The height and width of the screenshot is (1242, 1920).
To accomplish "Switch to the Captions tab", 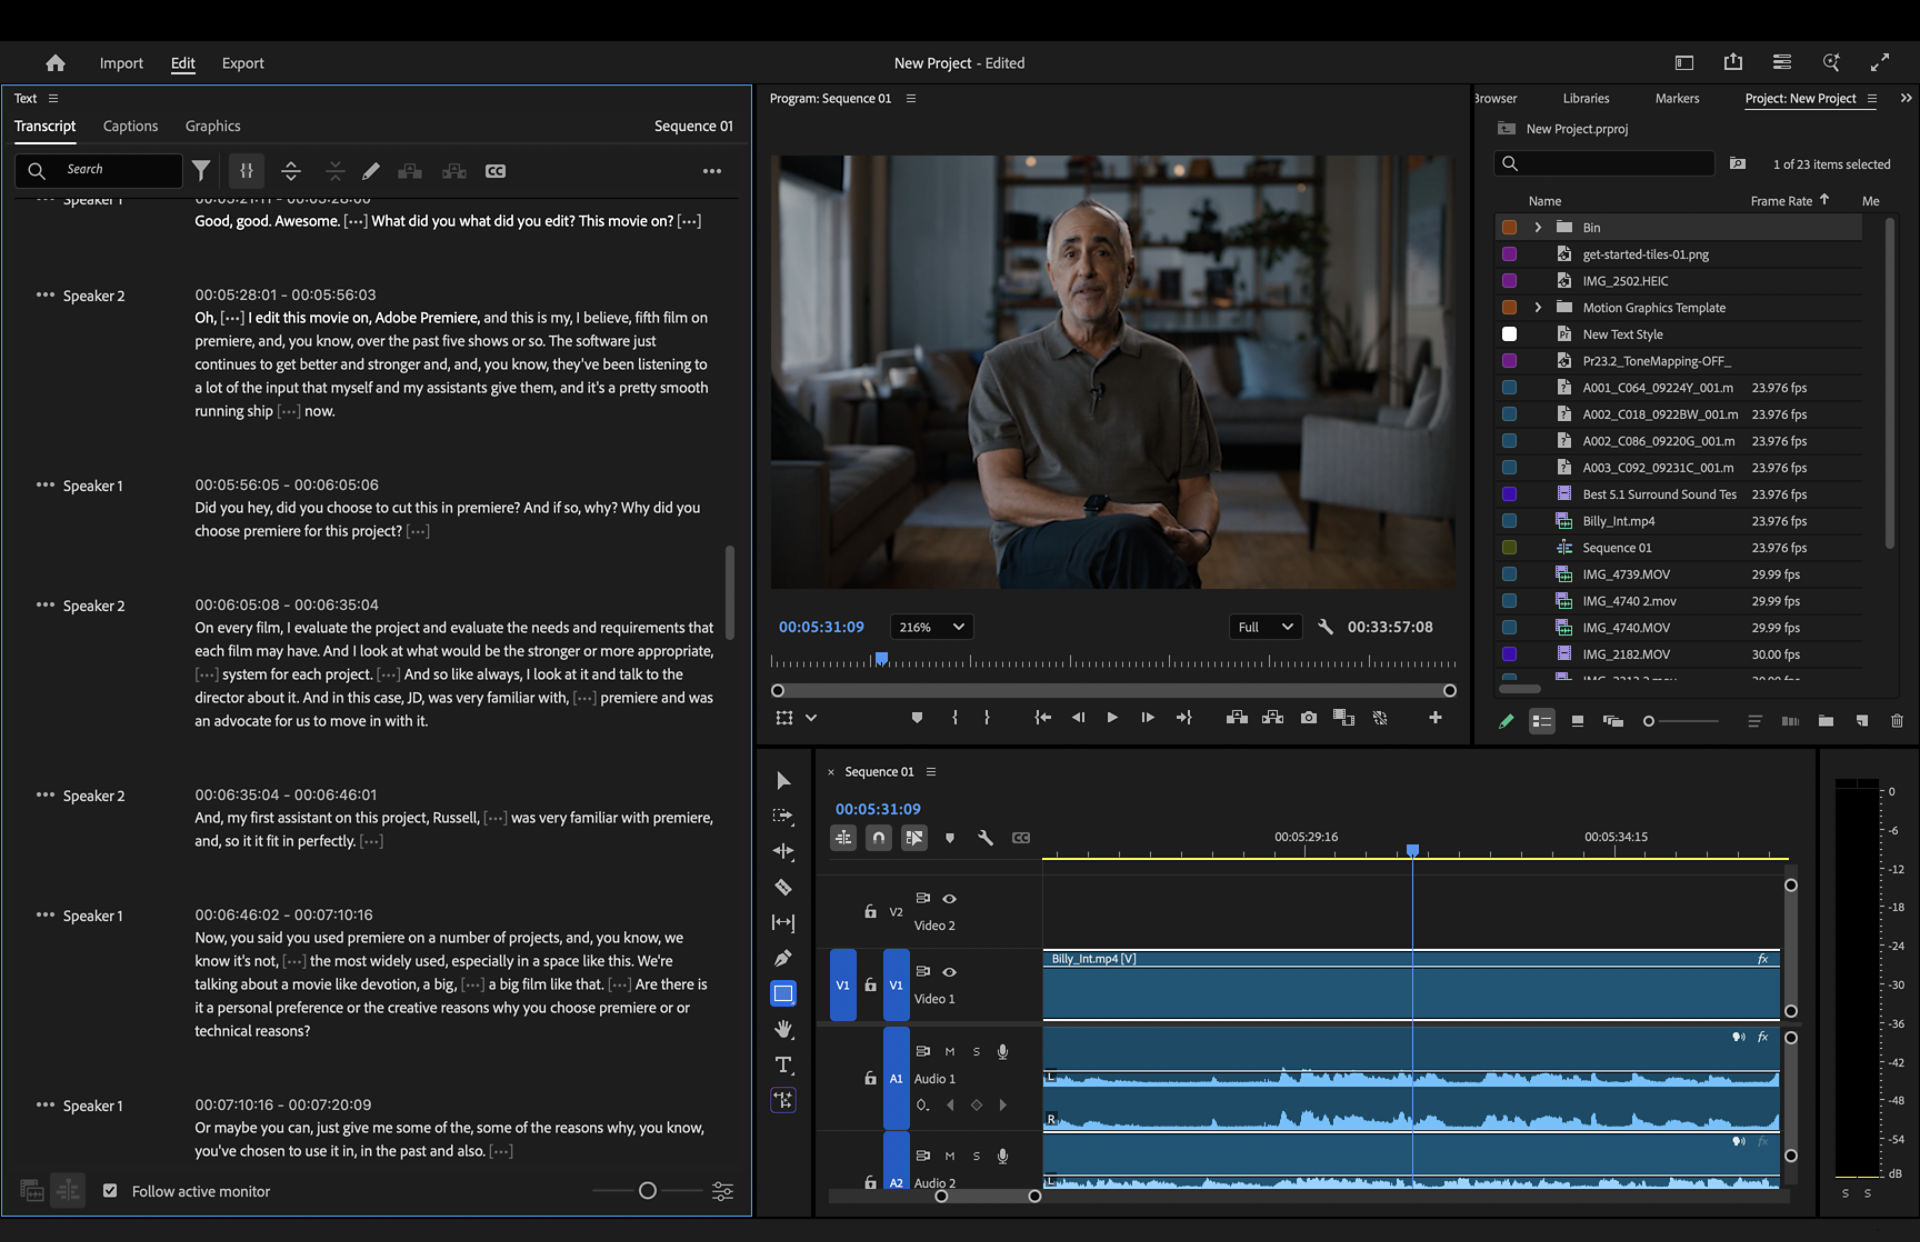I will coord(130,125).
